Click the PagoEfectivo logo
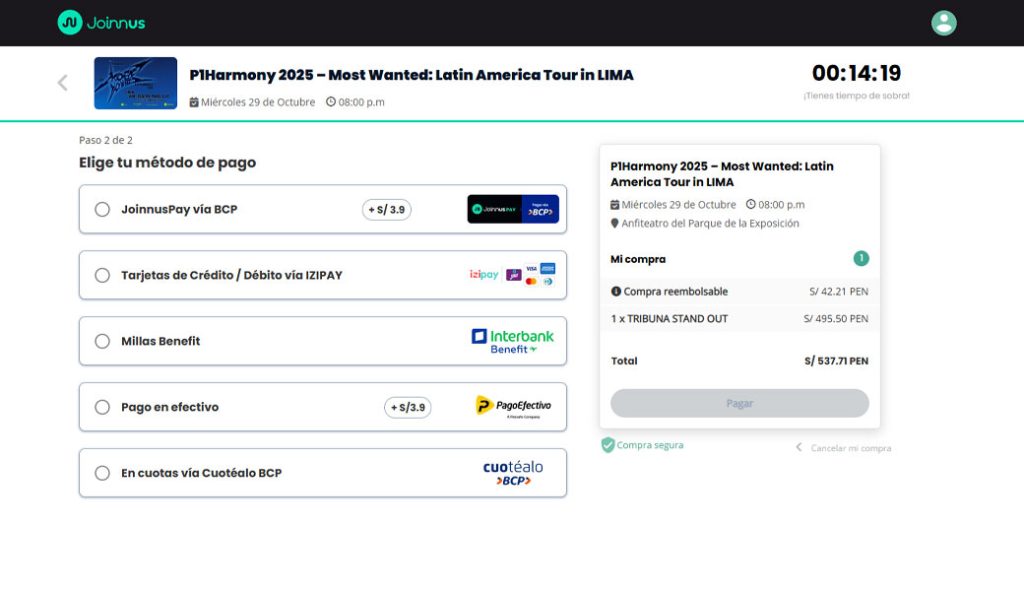 (x=513, y=407)
